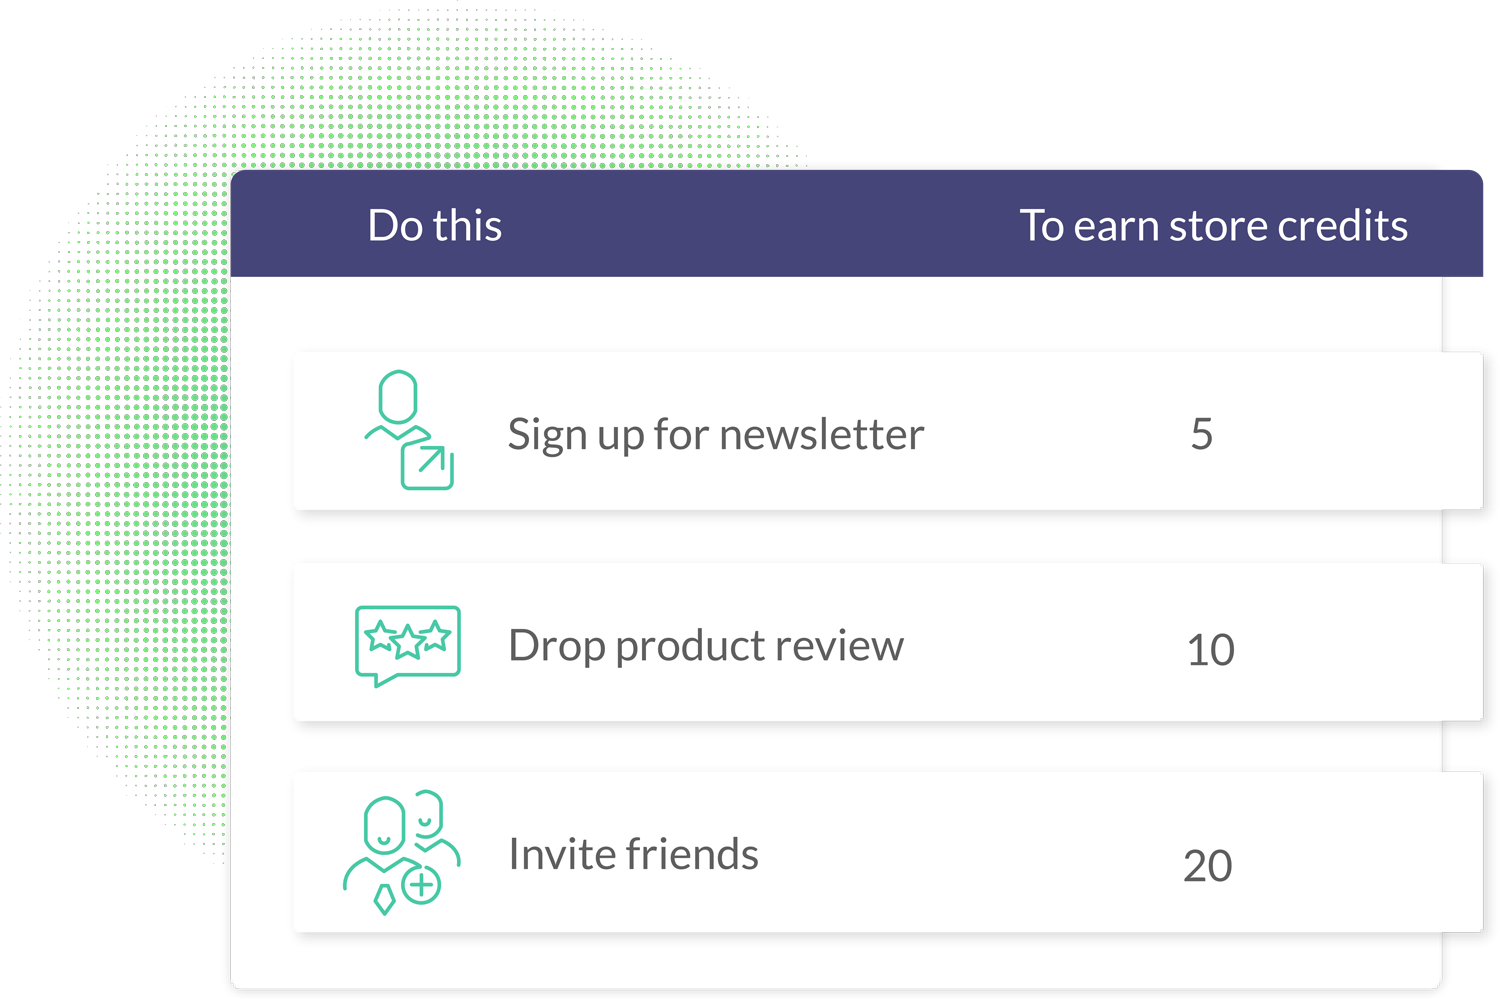The width and height of the screenshot is (1500, 1000).
Task: Select "Sign up for newsletter" text
Action: pos(715,434)
